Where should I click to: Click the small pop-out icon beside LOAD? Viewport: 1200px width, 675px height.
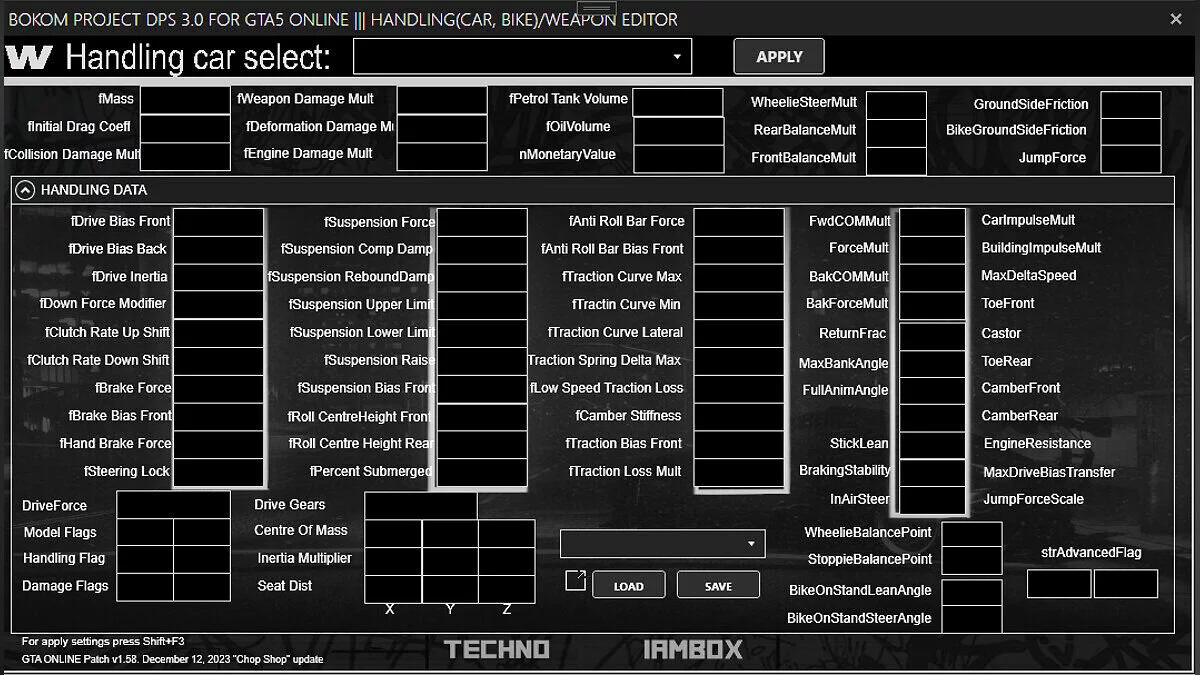pos(575,580)
